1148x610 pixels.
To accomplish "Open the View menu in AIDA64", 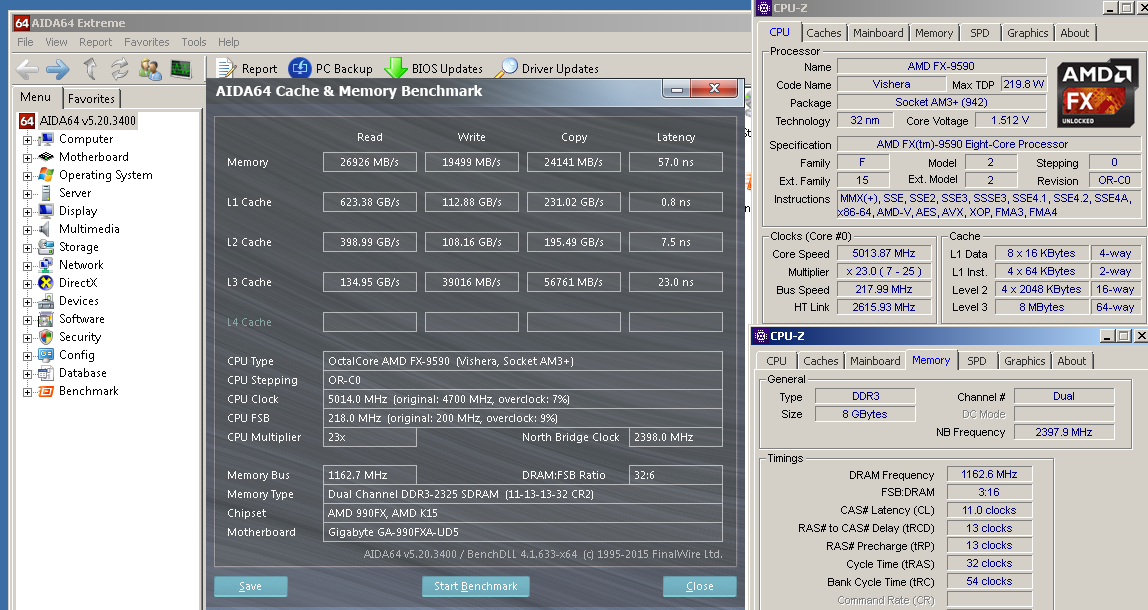I will pyautogui.click(x=56, y=42).
